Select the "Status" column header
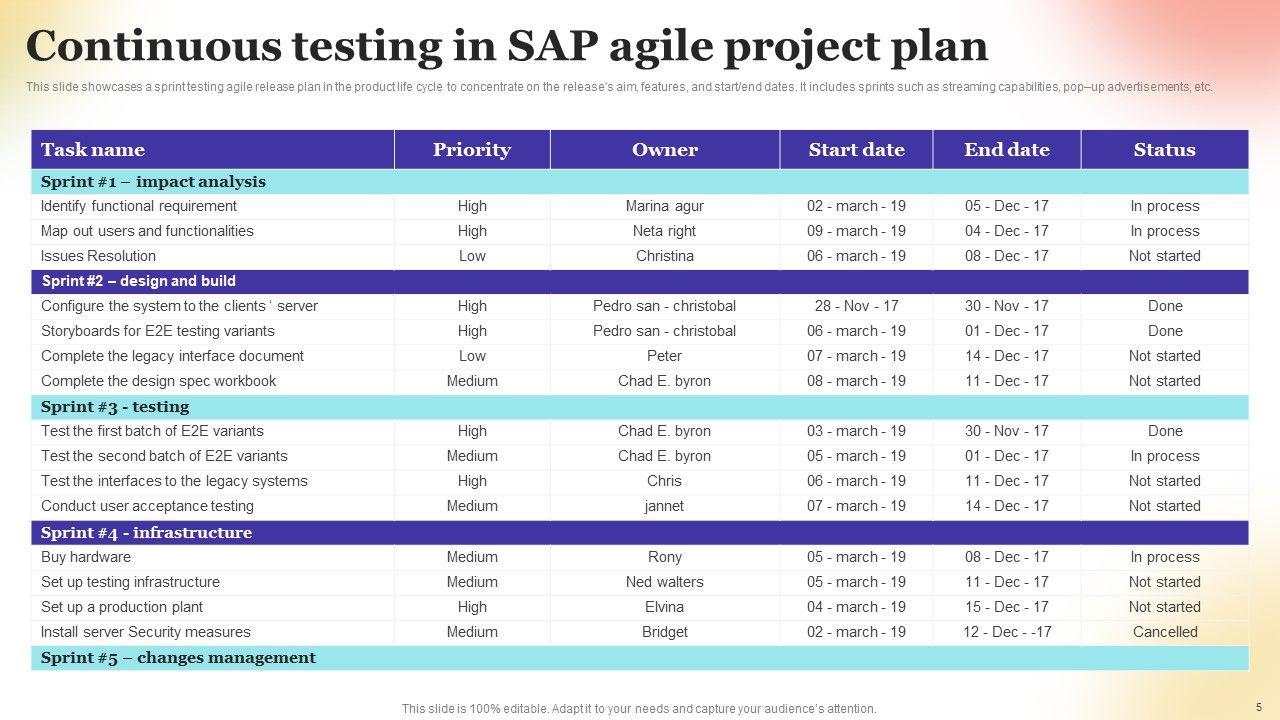Screen dimensions: 1280x720 [1164, 150]
